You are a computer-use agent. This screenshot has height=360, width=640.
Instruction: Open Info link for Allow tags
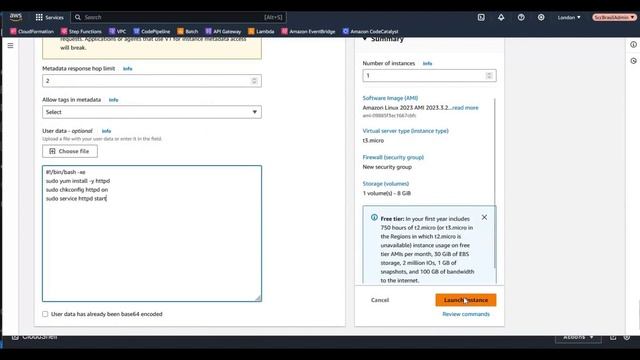(x=113, y=100)
